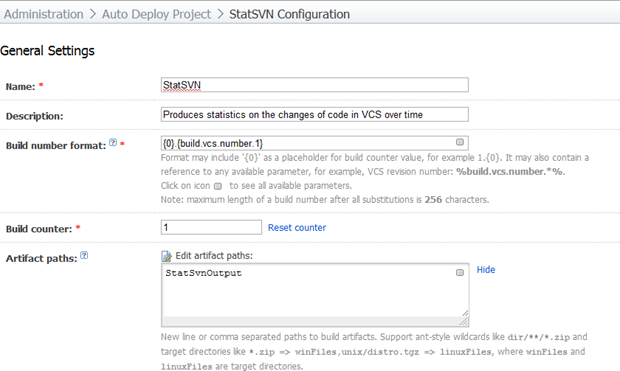
Task: Click the 'Build counter:' field label
Action: tap(39, 229)
